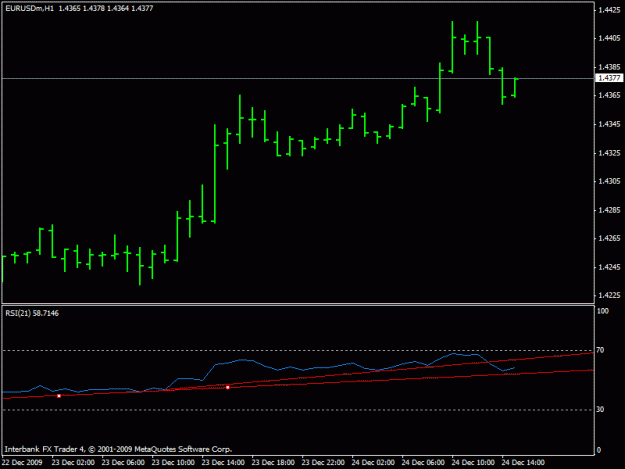This screenshot has height=469, width=625.
Task: Click the 24 Dec 06:00 time label
Action: [x=423, y=462]
